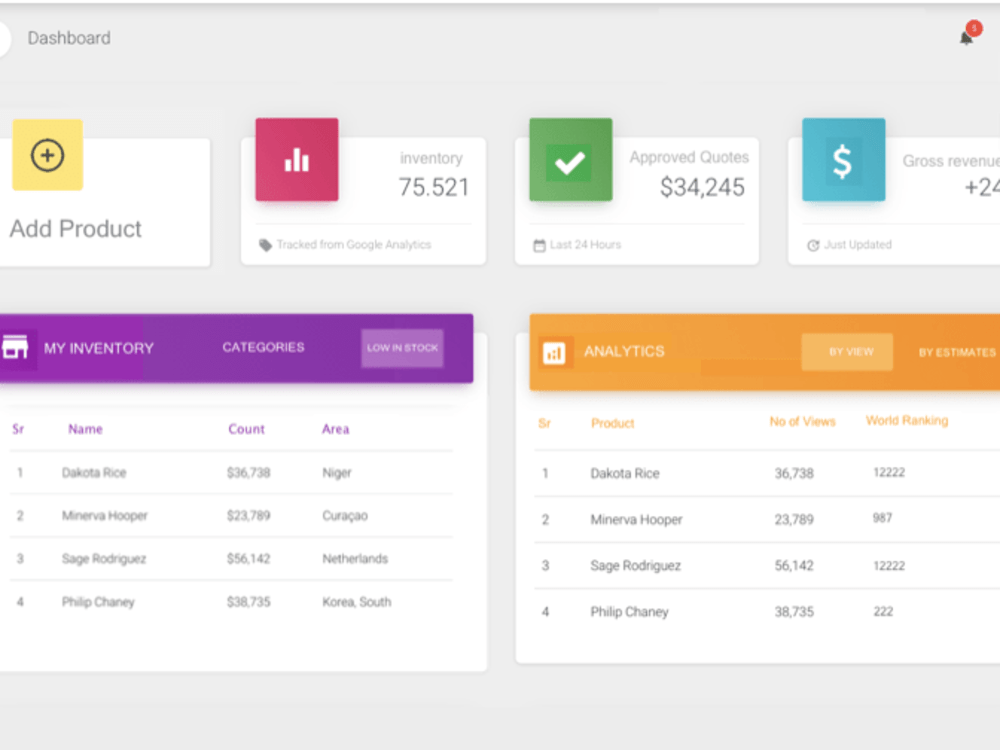
Task: Click the 23,789 views value
Action: (x=794, y=520)
